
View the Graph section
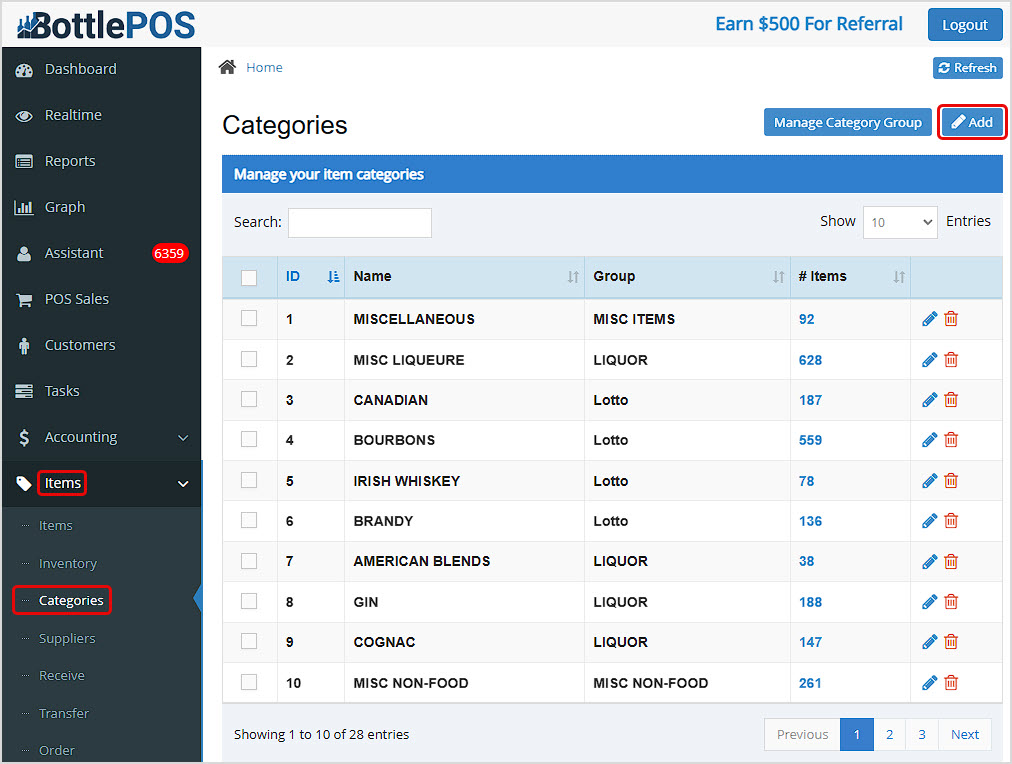coord(64,207)
